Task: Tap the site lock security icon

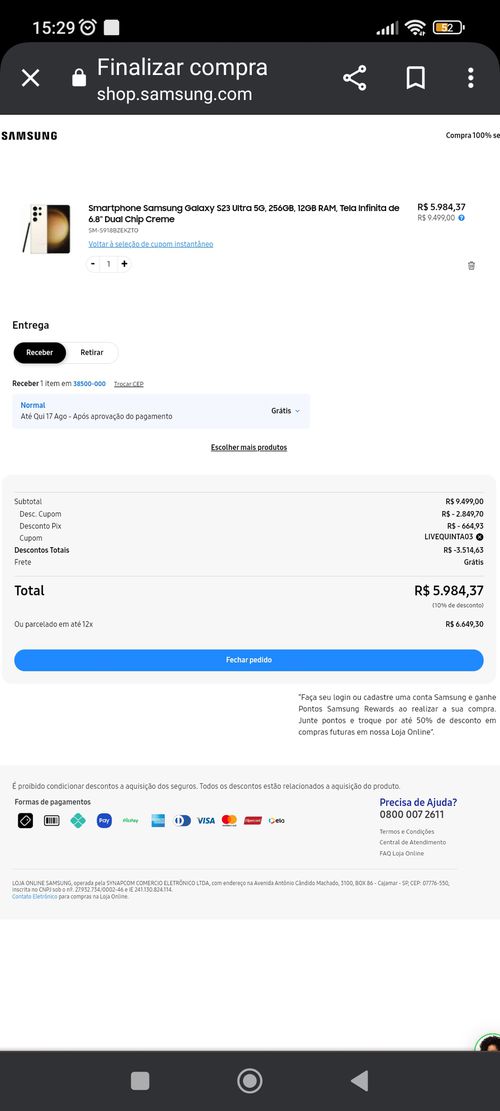Action: [x=79, y=78]
